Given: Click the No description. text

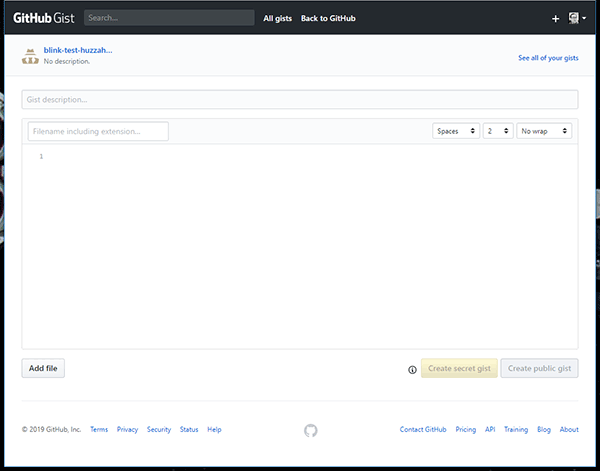Looking at the screenshot, I should pyautogui.click(x=67, y=61).
